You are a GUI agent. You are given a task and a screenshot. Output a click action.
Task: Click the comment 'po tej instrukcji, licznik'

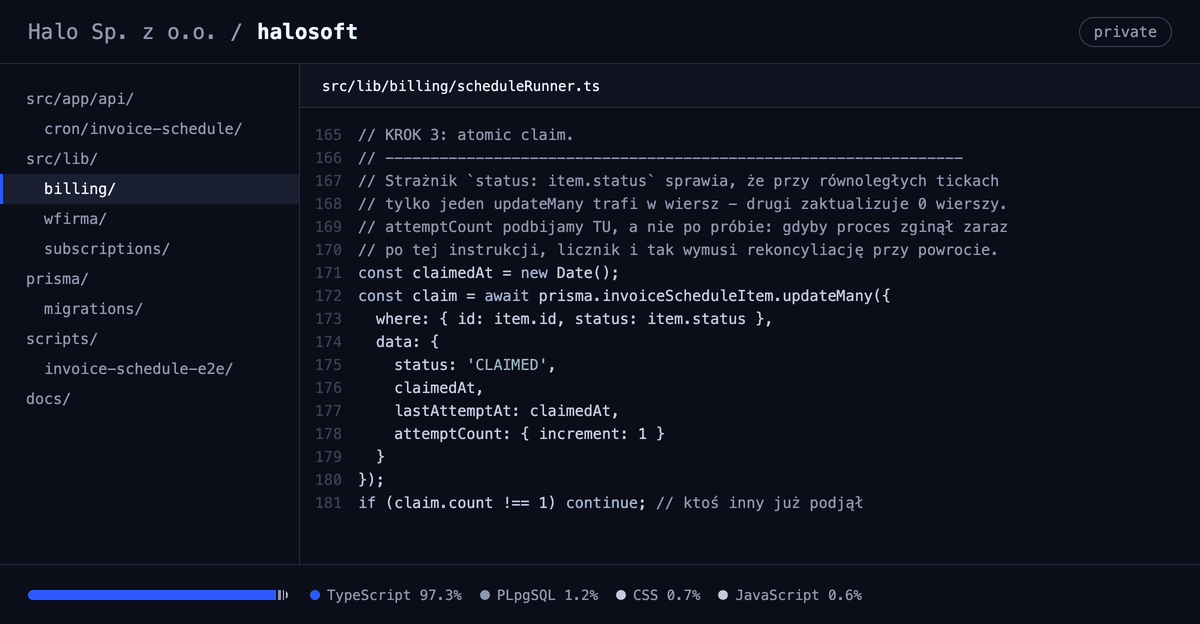[678, 250]
